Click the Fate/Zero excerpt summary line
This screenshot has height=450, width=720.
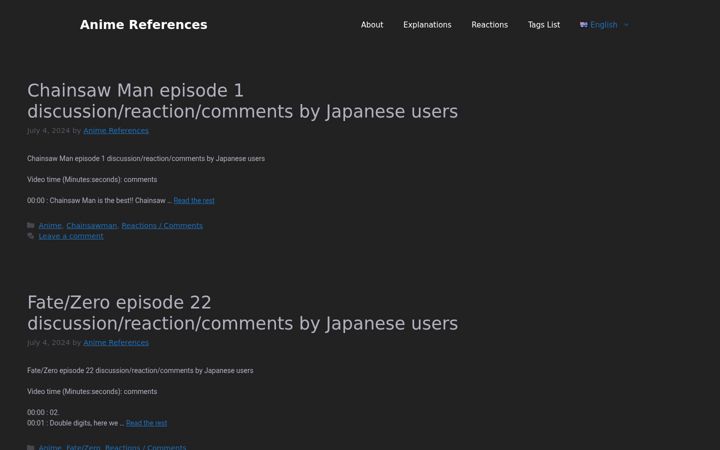point(140,371)
